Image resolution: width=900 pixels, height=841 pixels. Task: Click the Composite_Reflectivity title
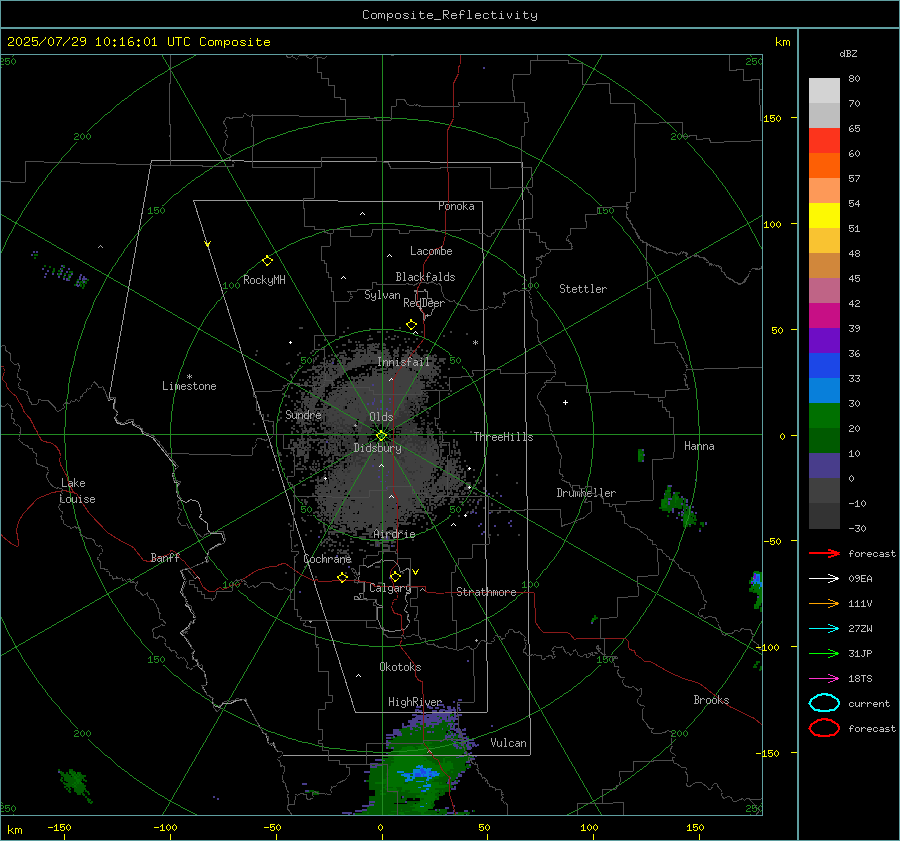[450, 15]
